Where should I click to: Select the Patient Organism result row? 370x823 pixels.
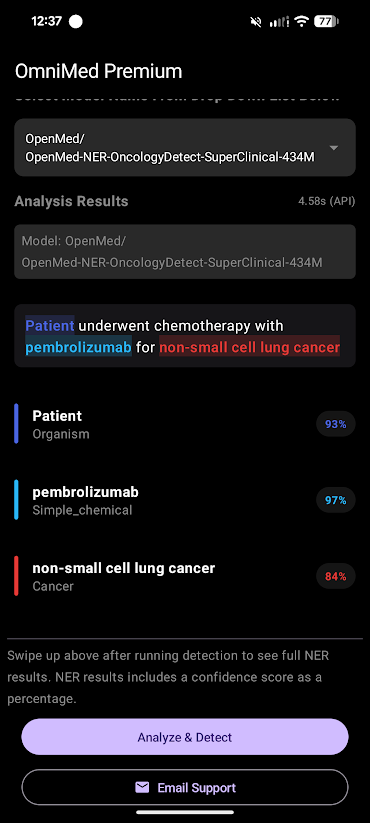pyautogui.click(x=185, y=424)
